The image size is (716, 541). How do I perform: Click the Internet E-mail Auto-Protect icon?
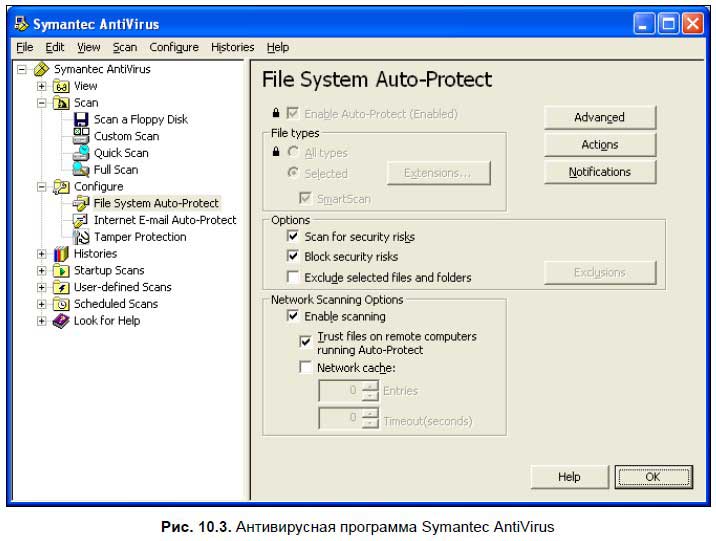[81, 220]
